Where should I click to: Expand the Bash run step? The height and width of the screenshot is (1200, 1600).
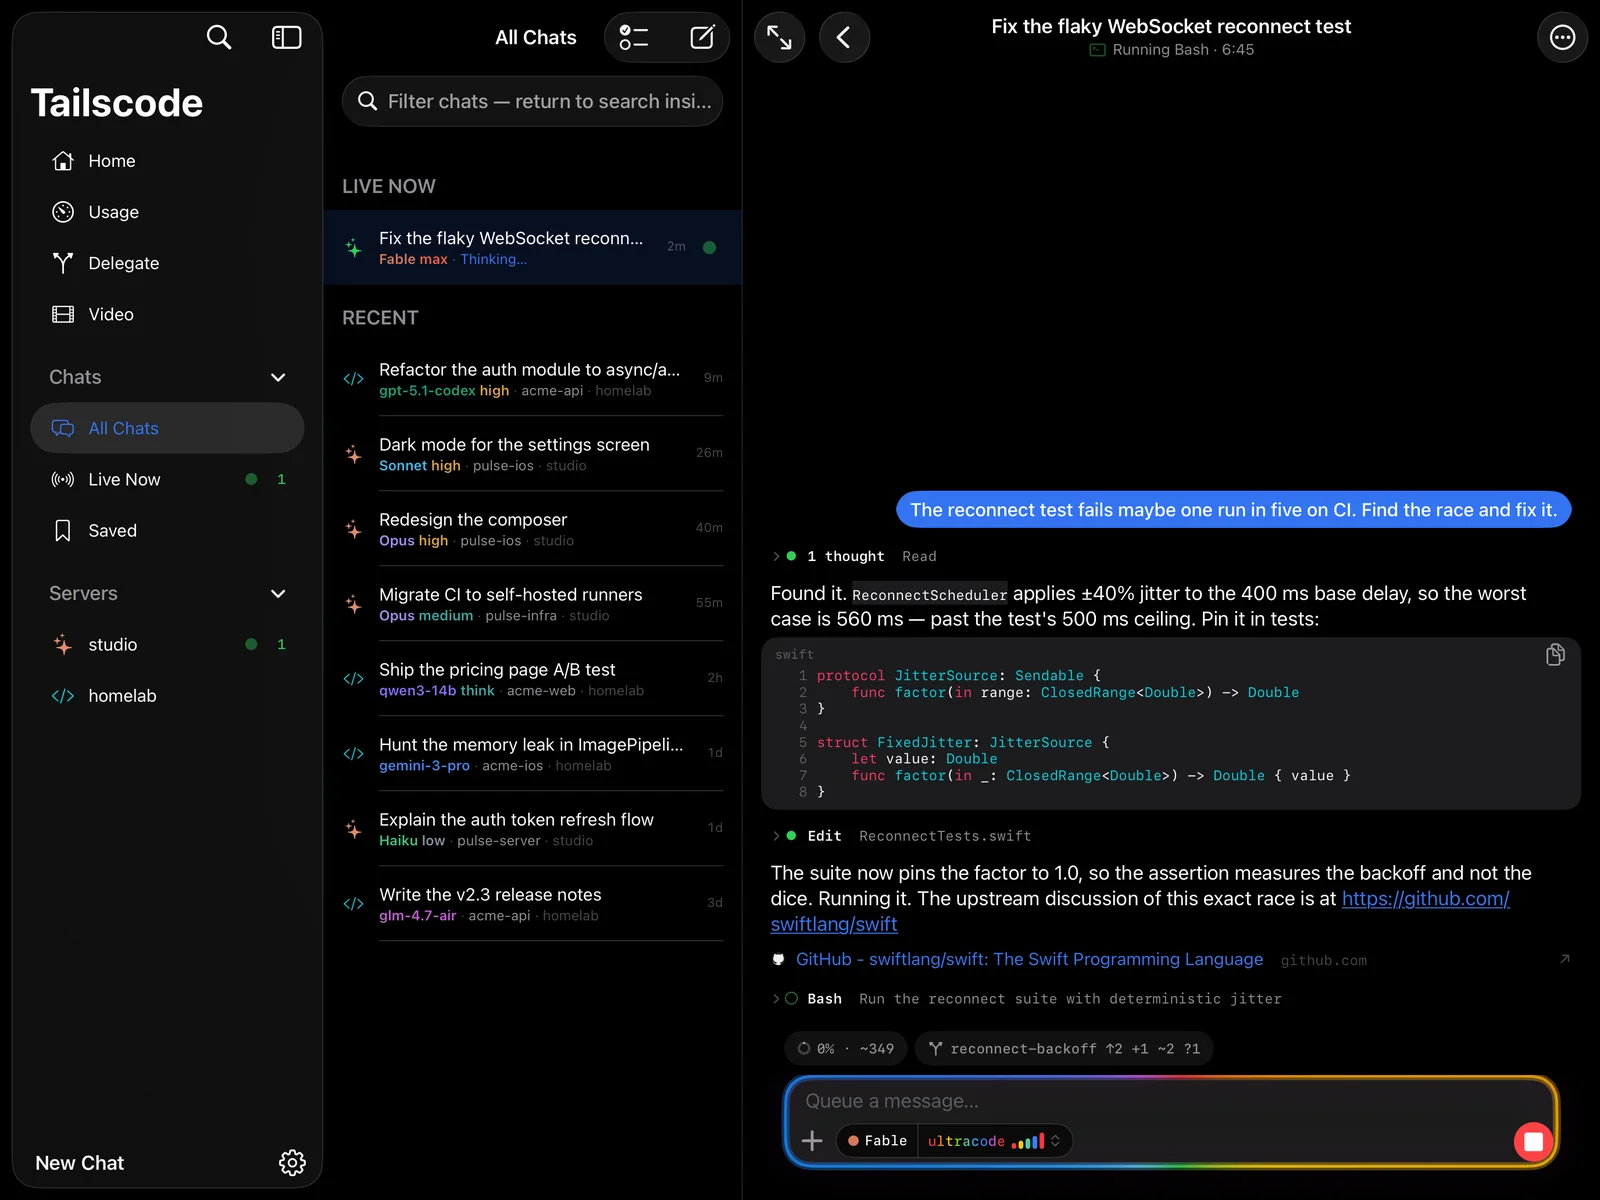pos(1026,999)
